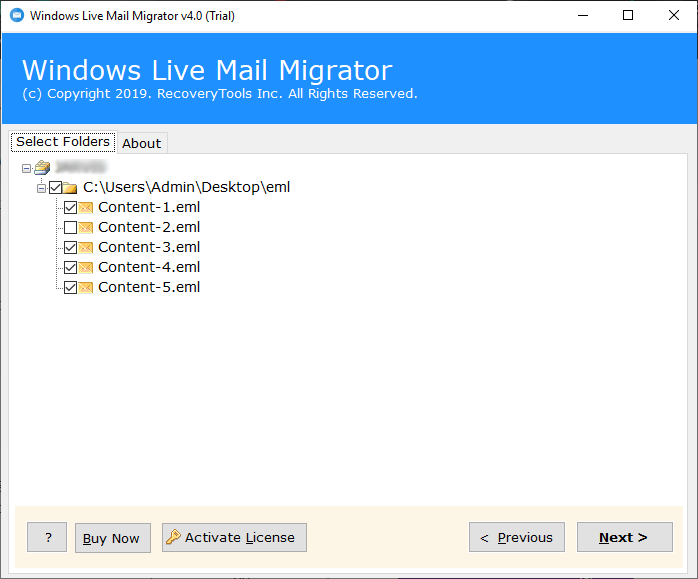Screen dimensions: 698x579
Task: Switch to the Select Folders tab
Action: pos(63,142)
